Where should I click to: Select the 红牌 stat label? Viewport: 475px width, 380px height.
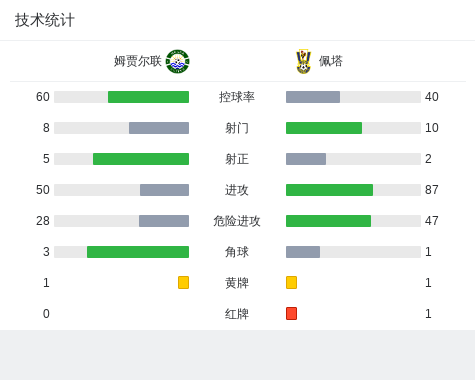[237, 314]
